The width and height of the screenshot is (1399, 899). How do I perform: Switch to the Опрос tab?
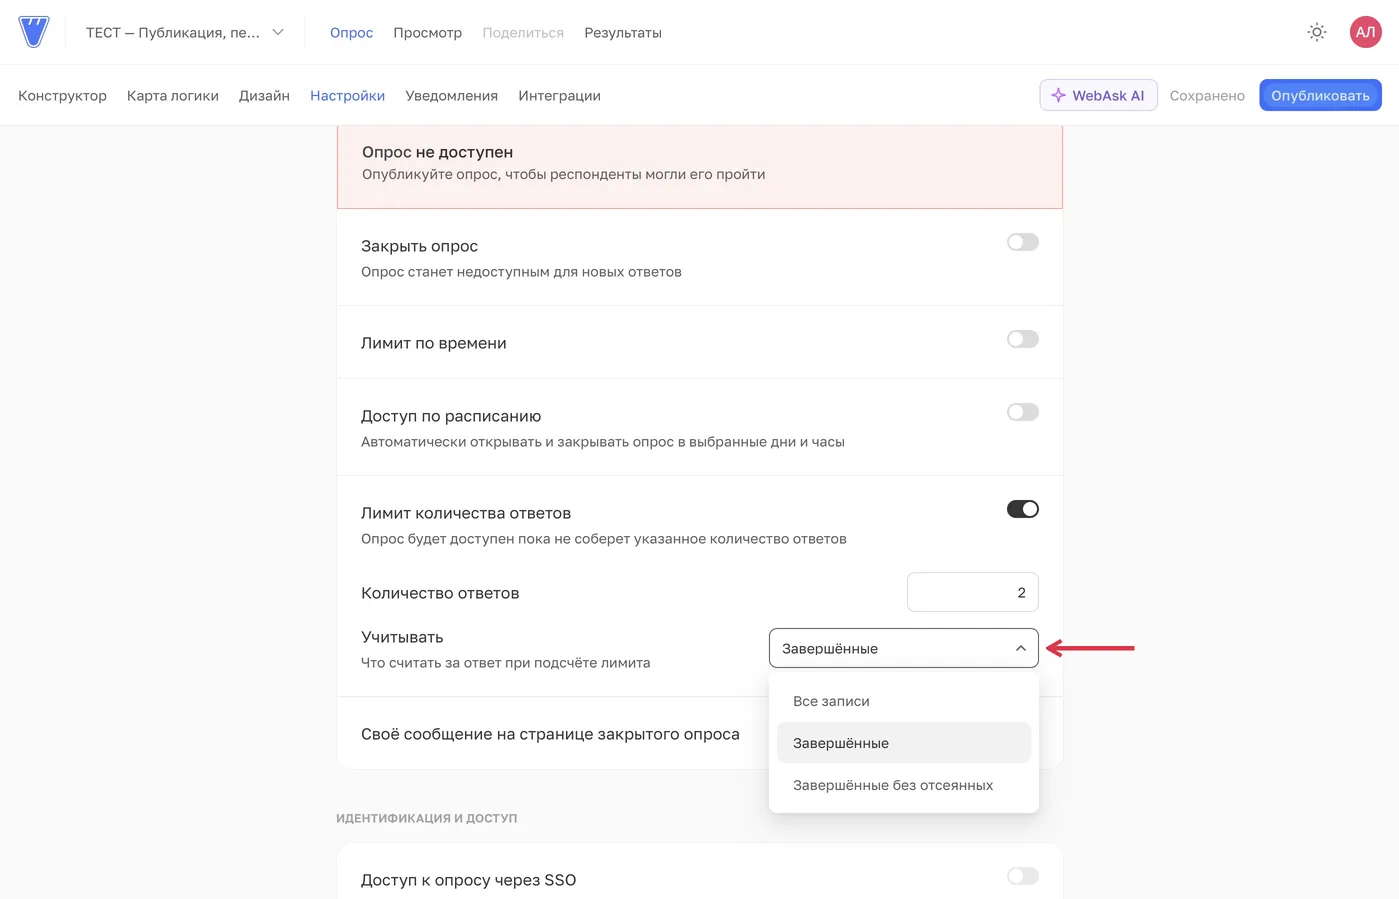tap(351, 32)
